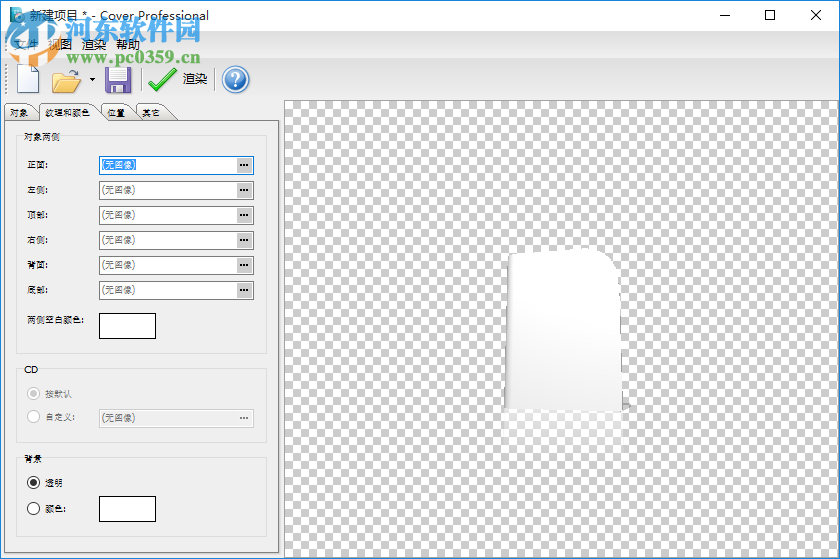This screenshot has width=840, height=559.
Task: Click the green checkmark render icon
Action: (162, 79)
